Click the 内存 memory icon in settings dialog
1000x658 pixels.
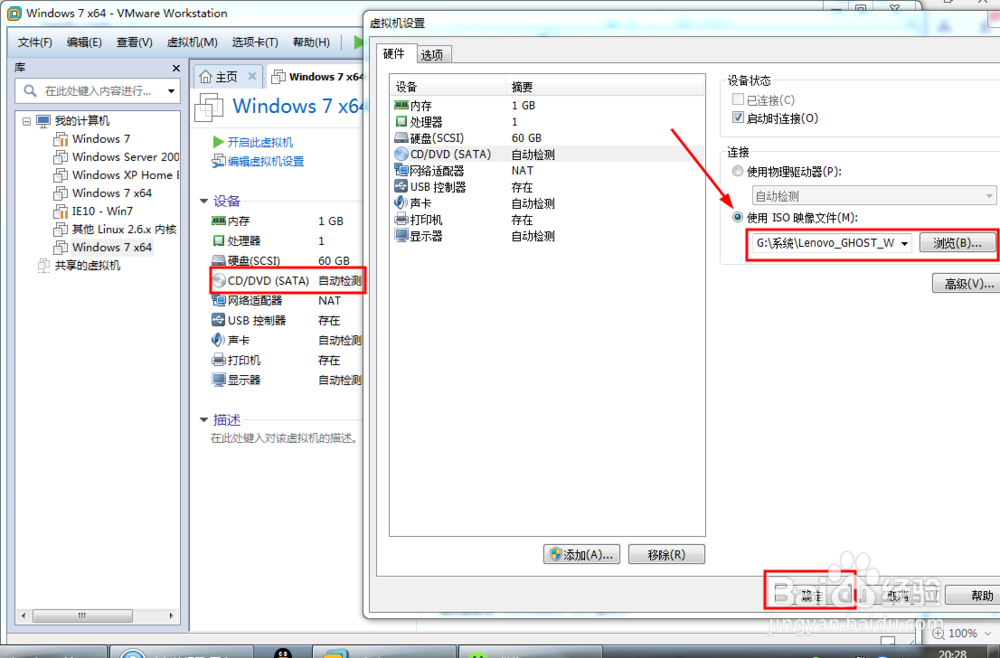pyautogui.click(x=401, y=105)
